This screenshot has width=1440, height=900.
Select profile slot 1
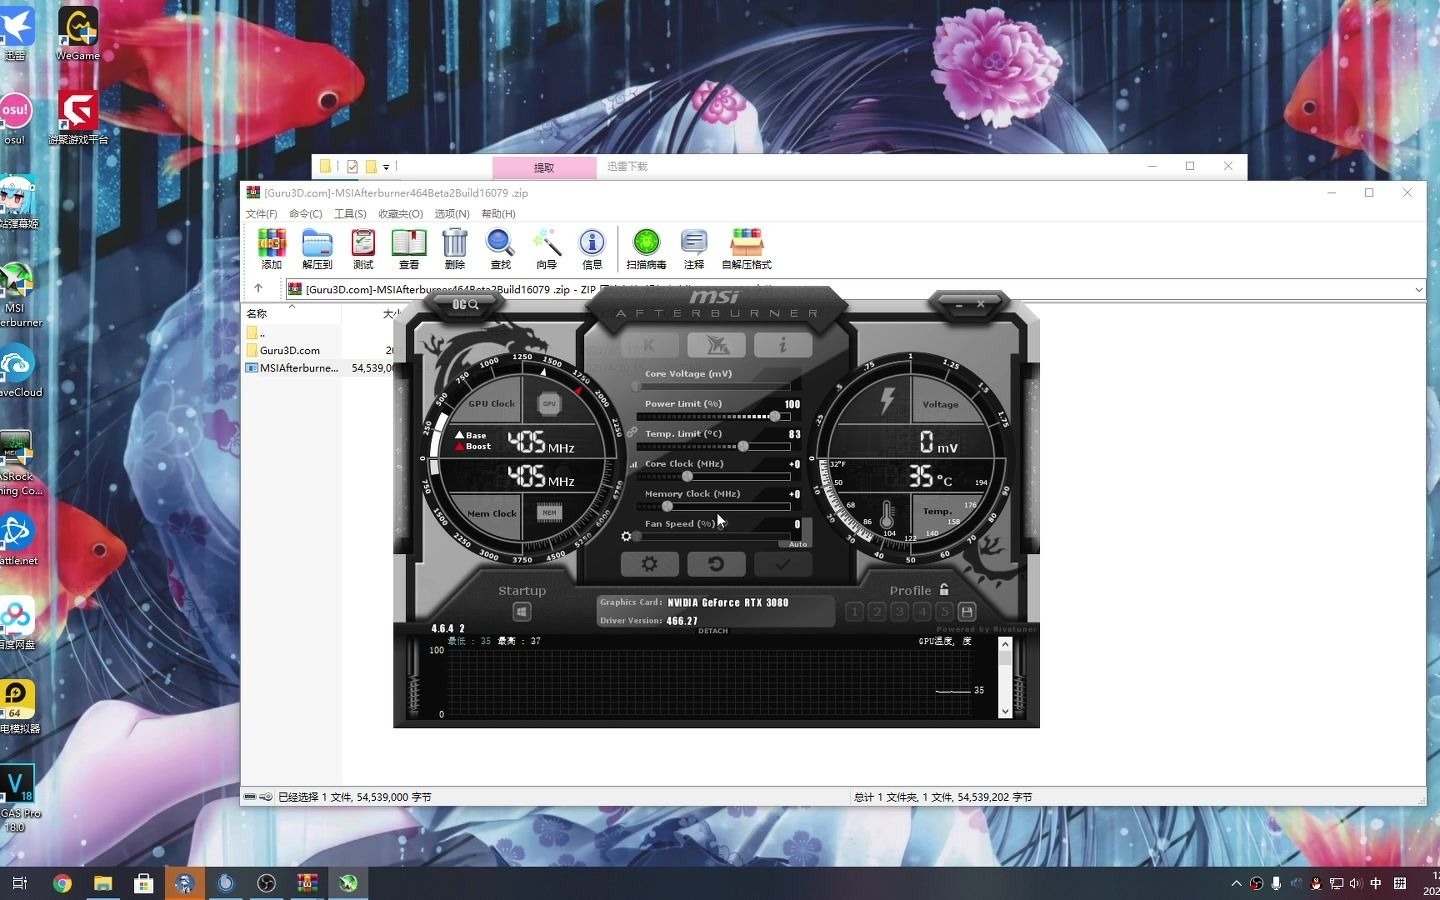(854, 611)
